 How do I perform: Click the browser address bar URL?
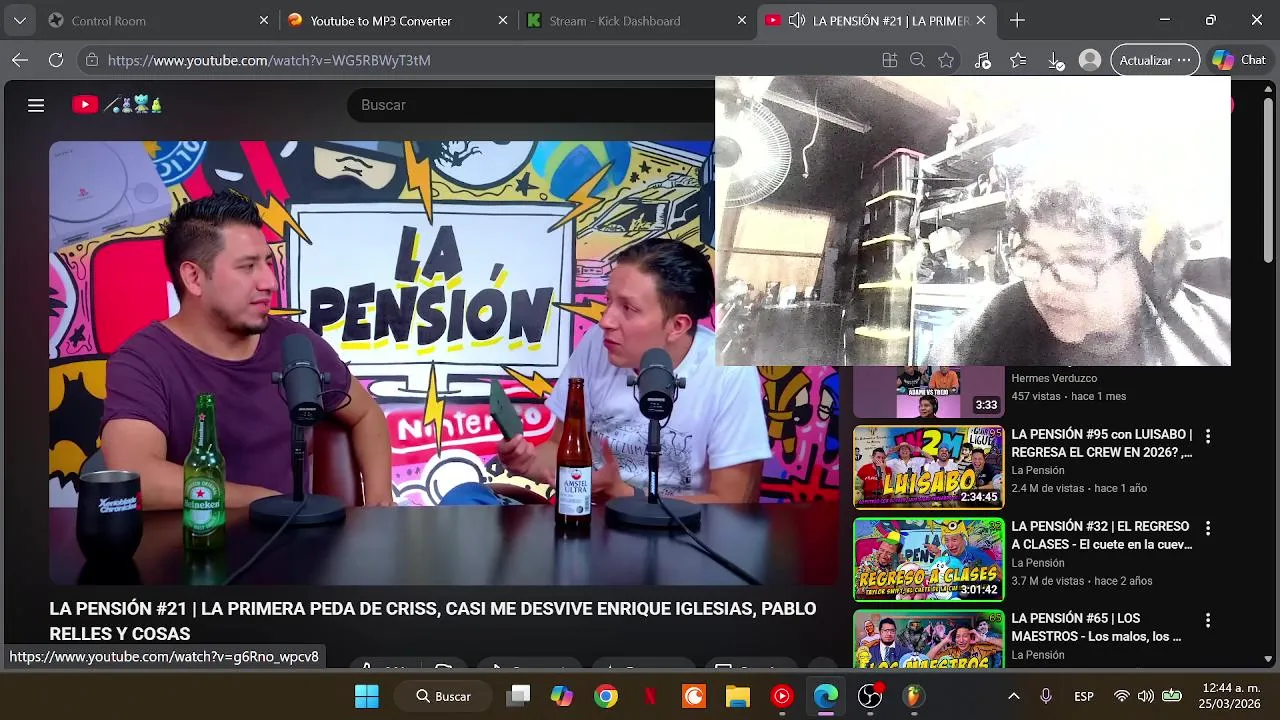point(269,60)
